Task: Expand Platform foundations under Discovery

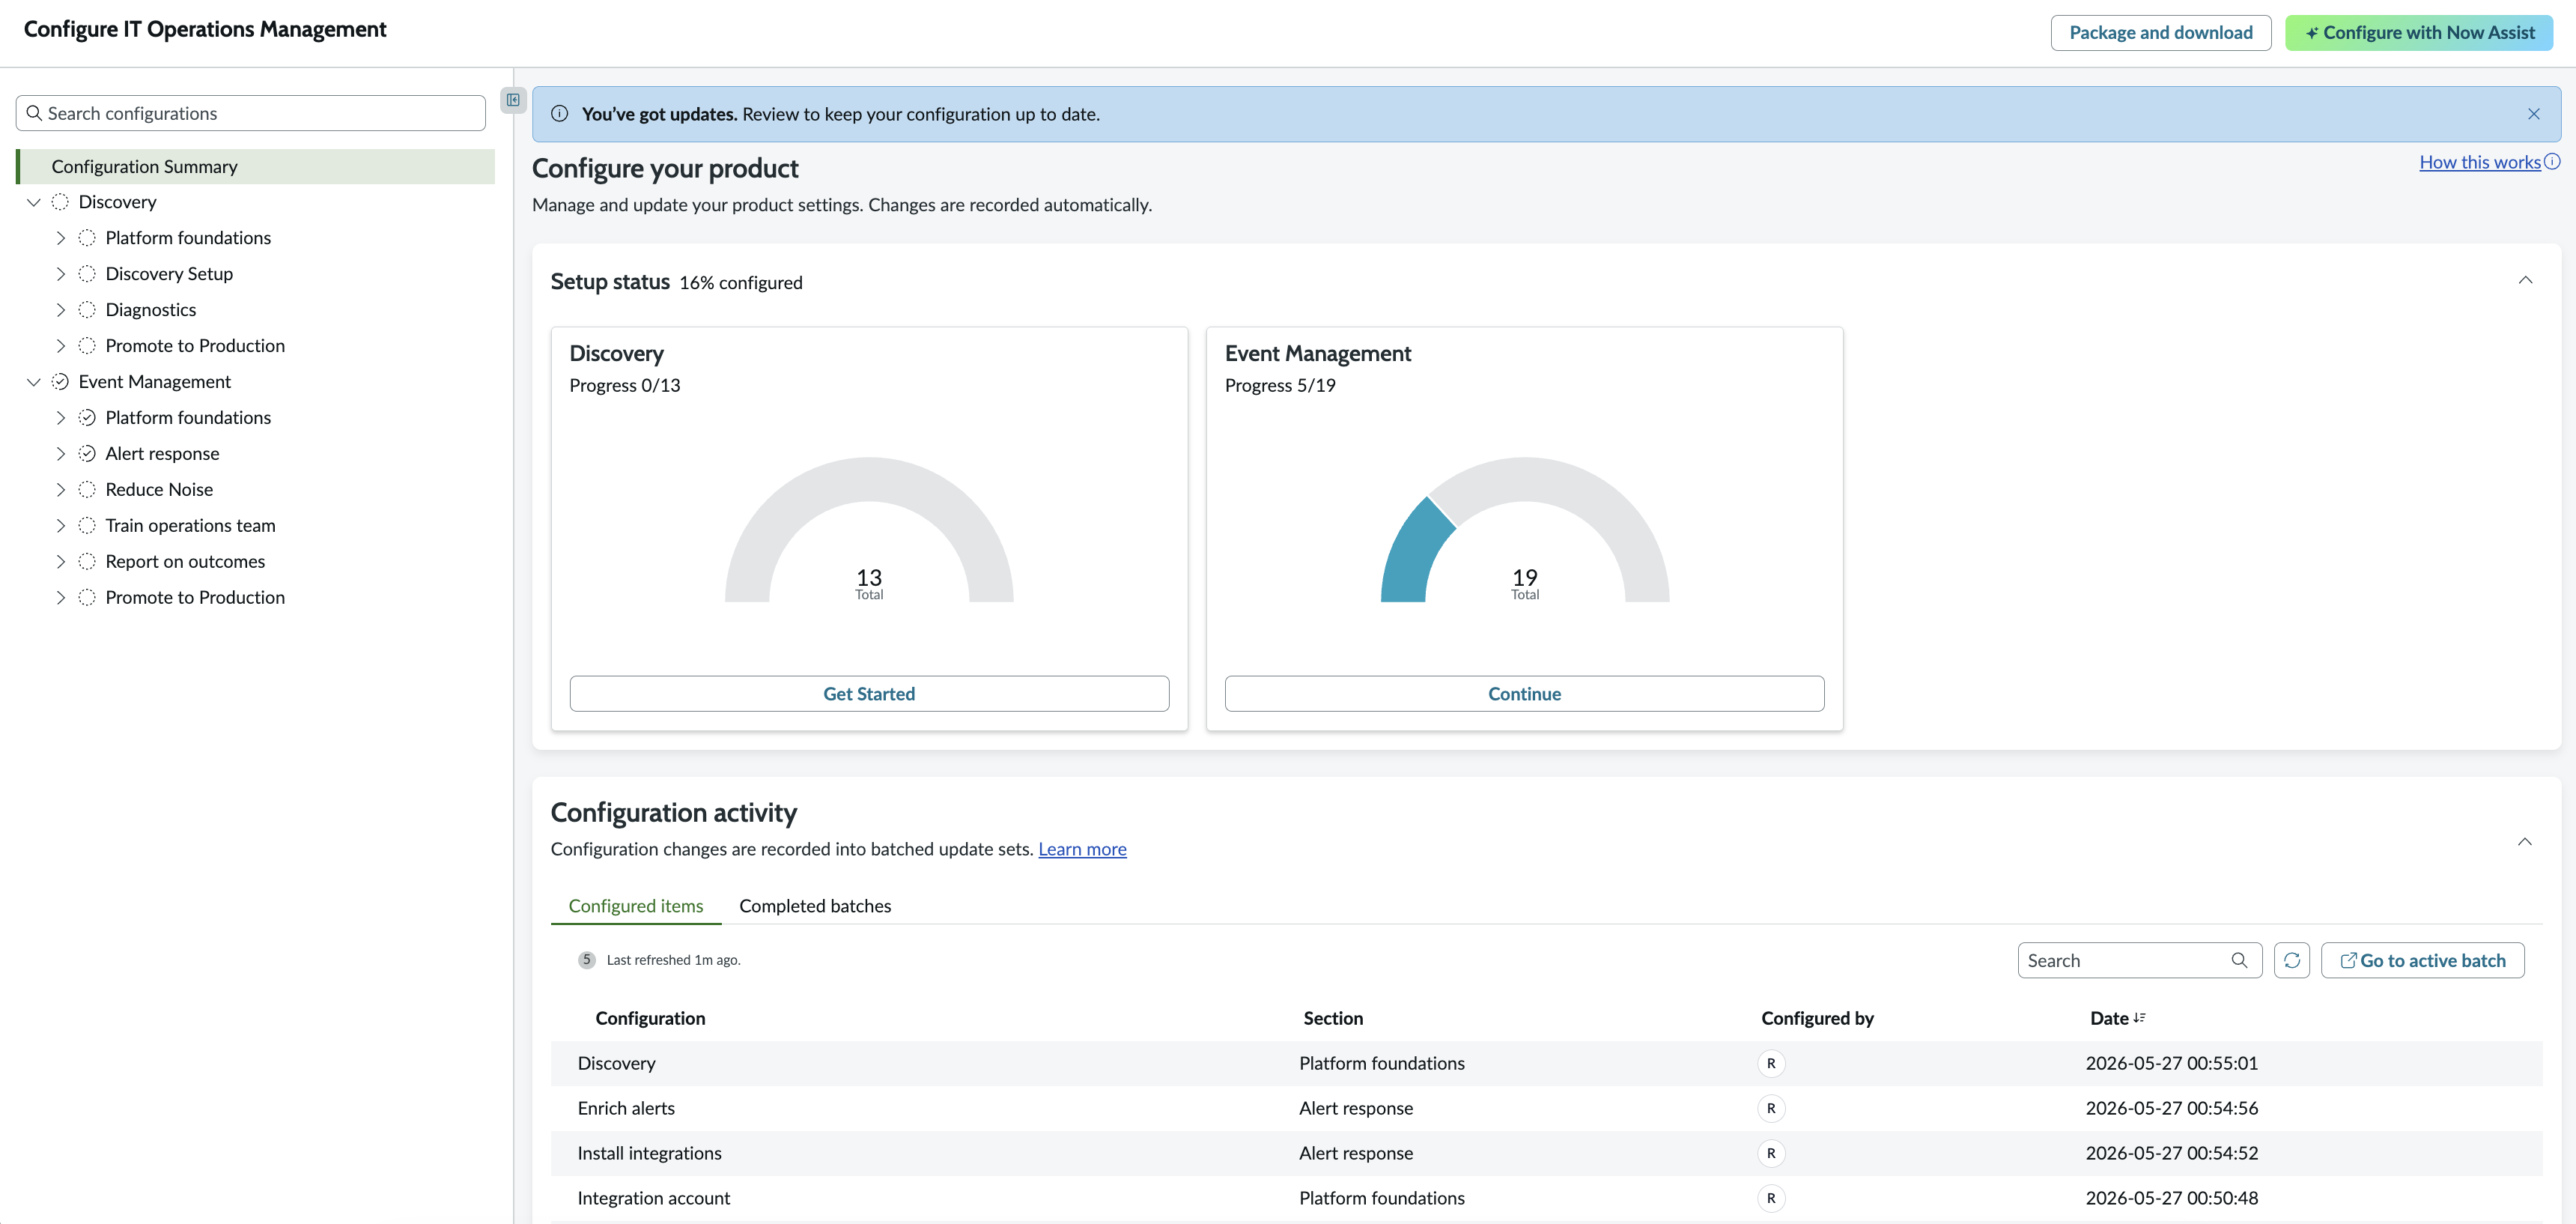Action: pyautogui.click(x=60, y=238)
